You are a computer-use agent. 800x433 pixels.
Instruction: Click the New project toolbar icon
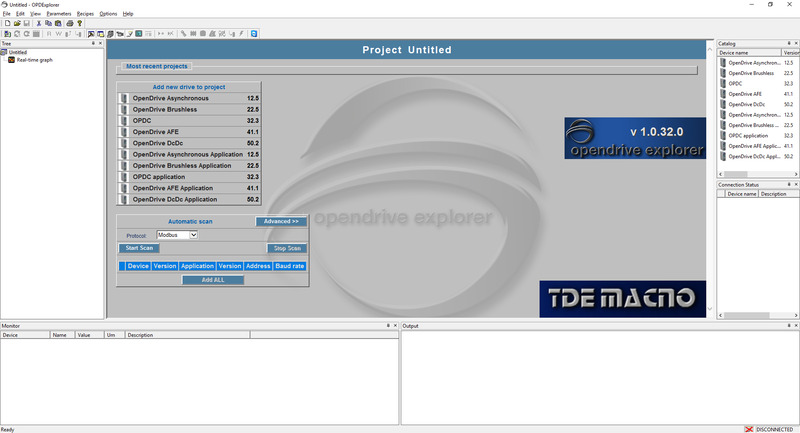coord(8,23)
